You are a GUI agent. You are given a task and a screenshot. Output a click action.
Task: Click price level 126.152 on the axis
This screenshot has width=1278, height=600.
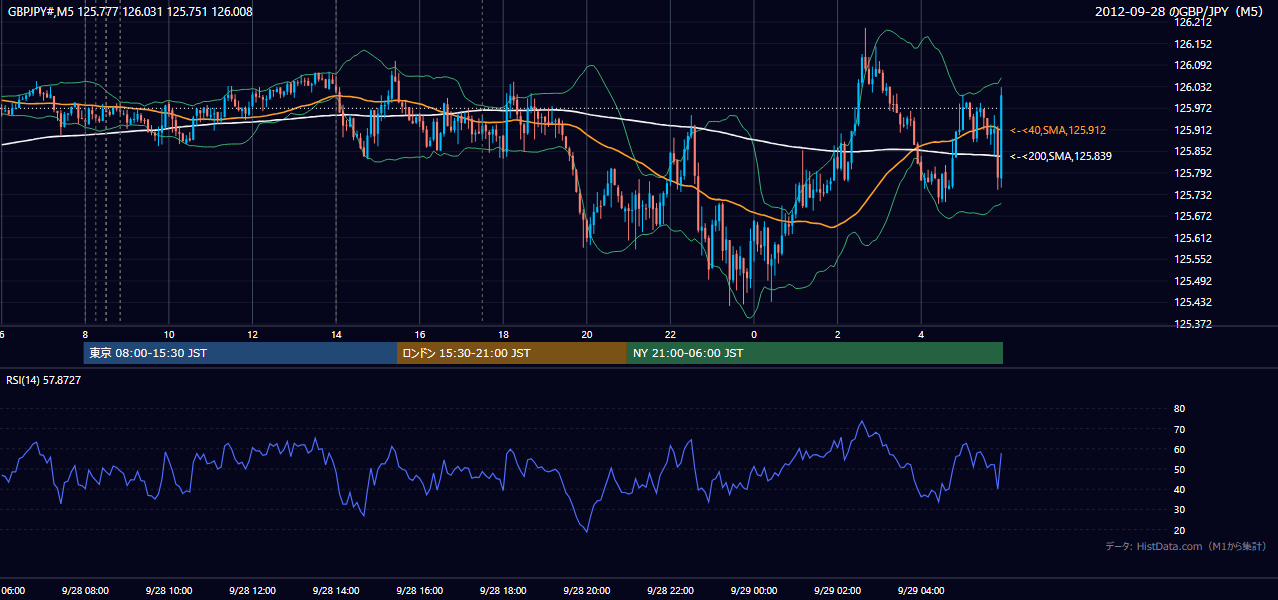[x=1193, y=44]
